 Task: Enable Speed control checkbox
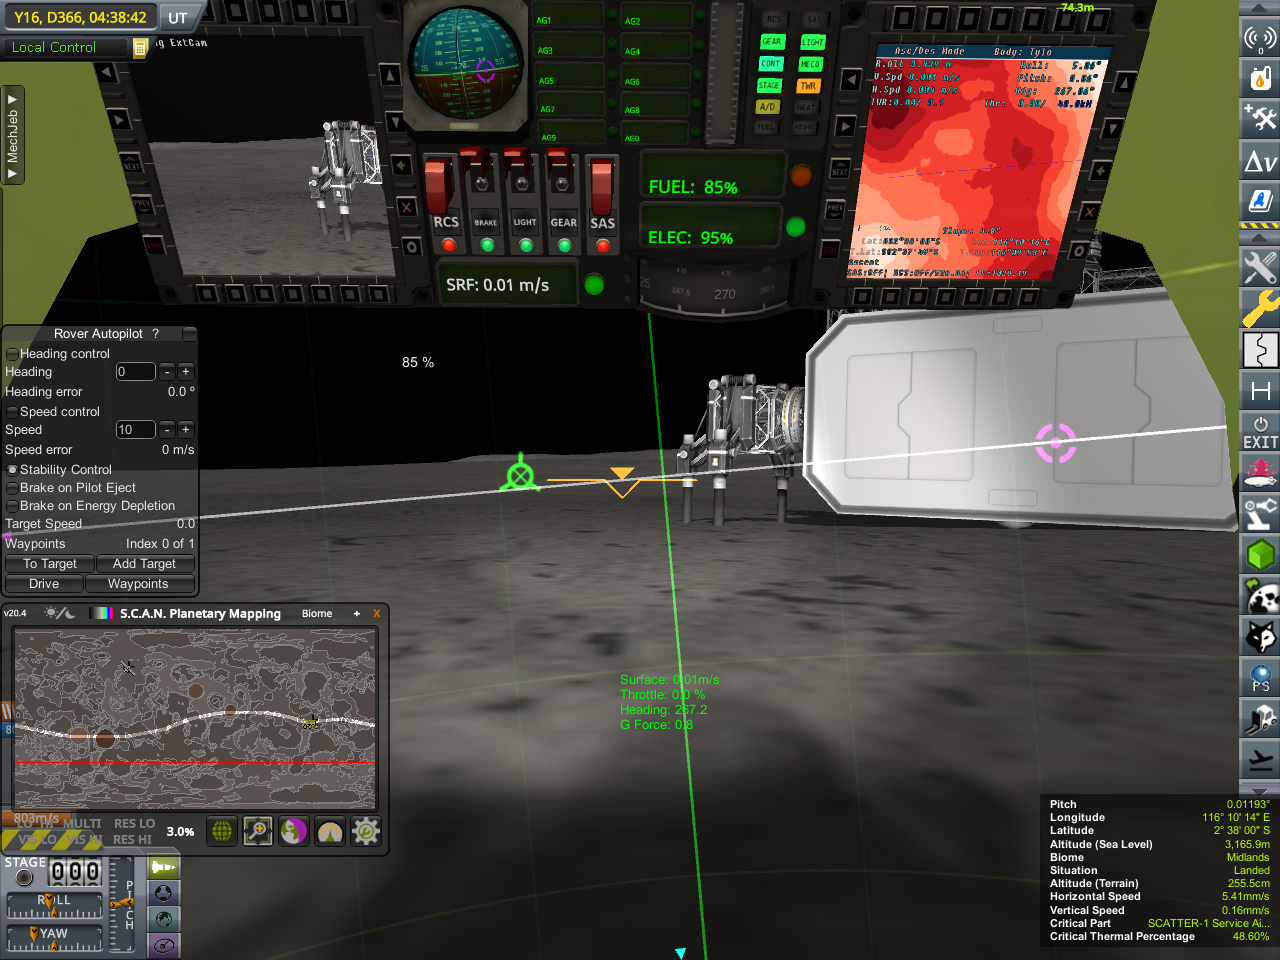[12, 412]
